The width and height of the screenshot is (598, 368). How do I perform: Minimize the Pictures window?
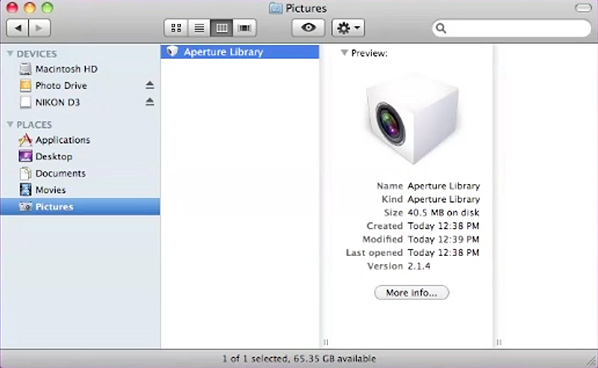coord(30,8)
